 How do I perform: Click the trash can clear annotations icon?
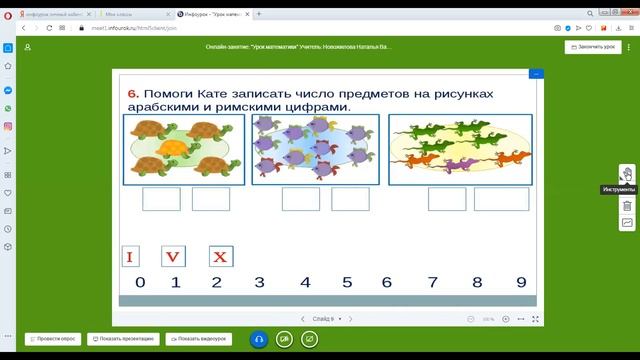point(627,206)
